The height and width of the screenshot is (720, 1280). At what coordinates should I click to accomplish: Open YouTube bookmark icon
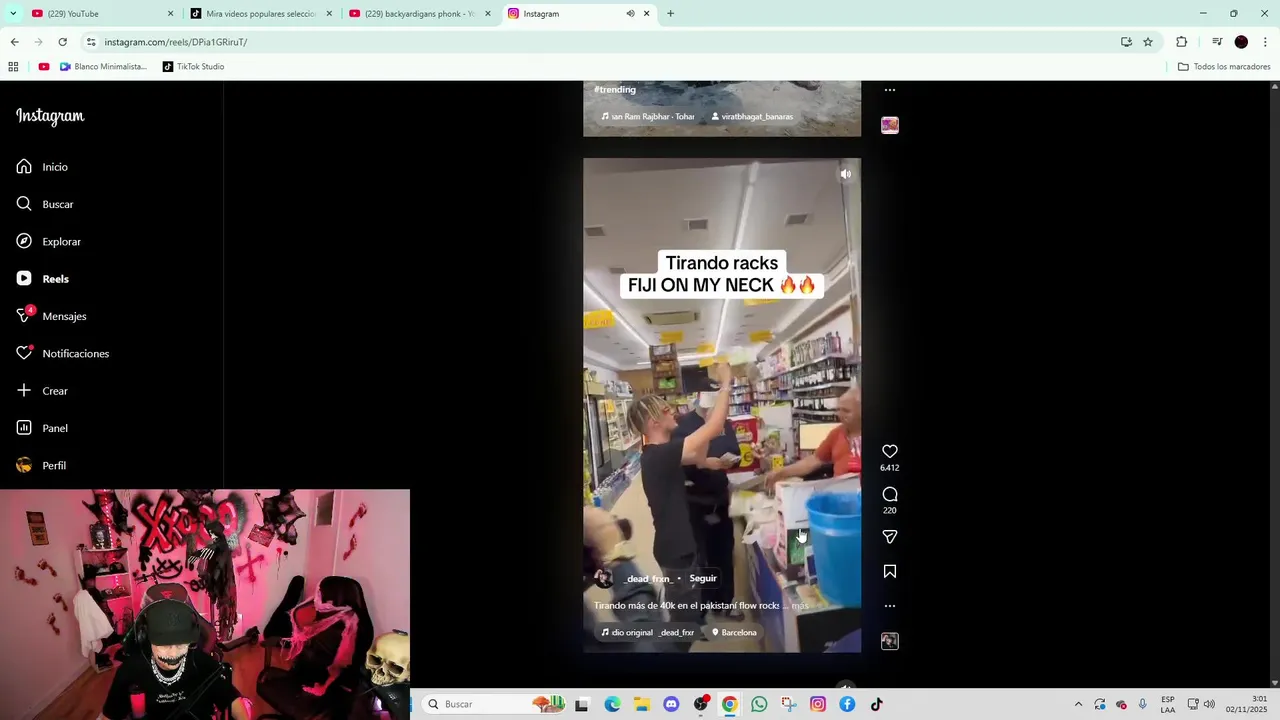[44, 67]
